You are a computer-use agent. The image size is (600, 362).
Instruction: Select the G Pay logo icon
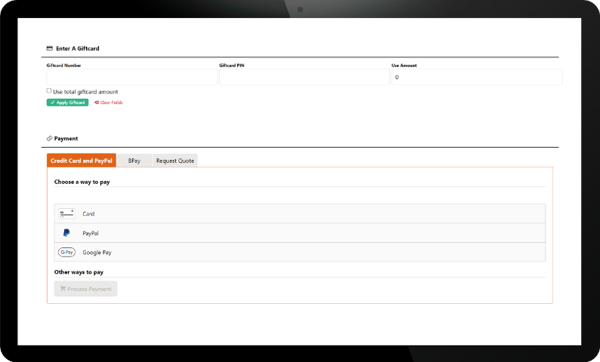click(x=67, y=252)
